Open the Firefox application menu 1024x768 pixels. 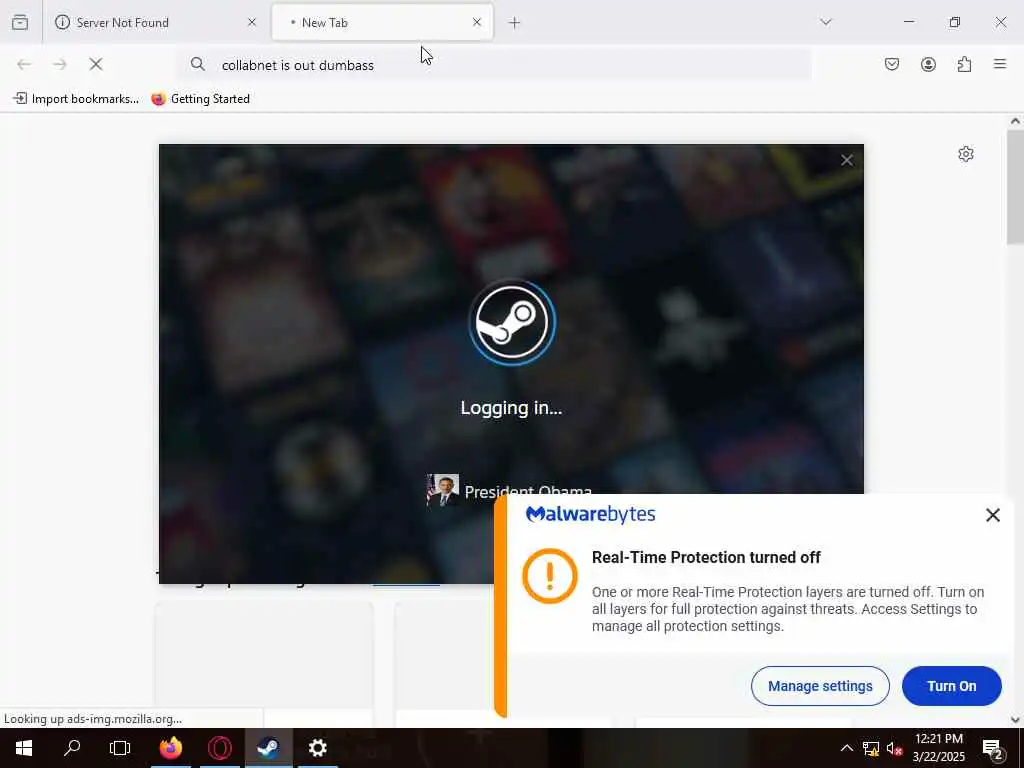point(1000,64)
